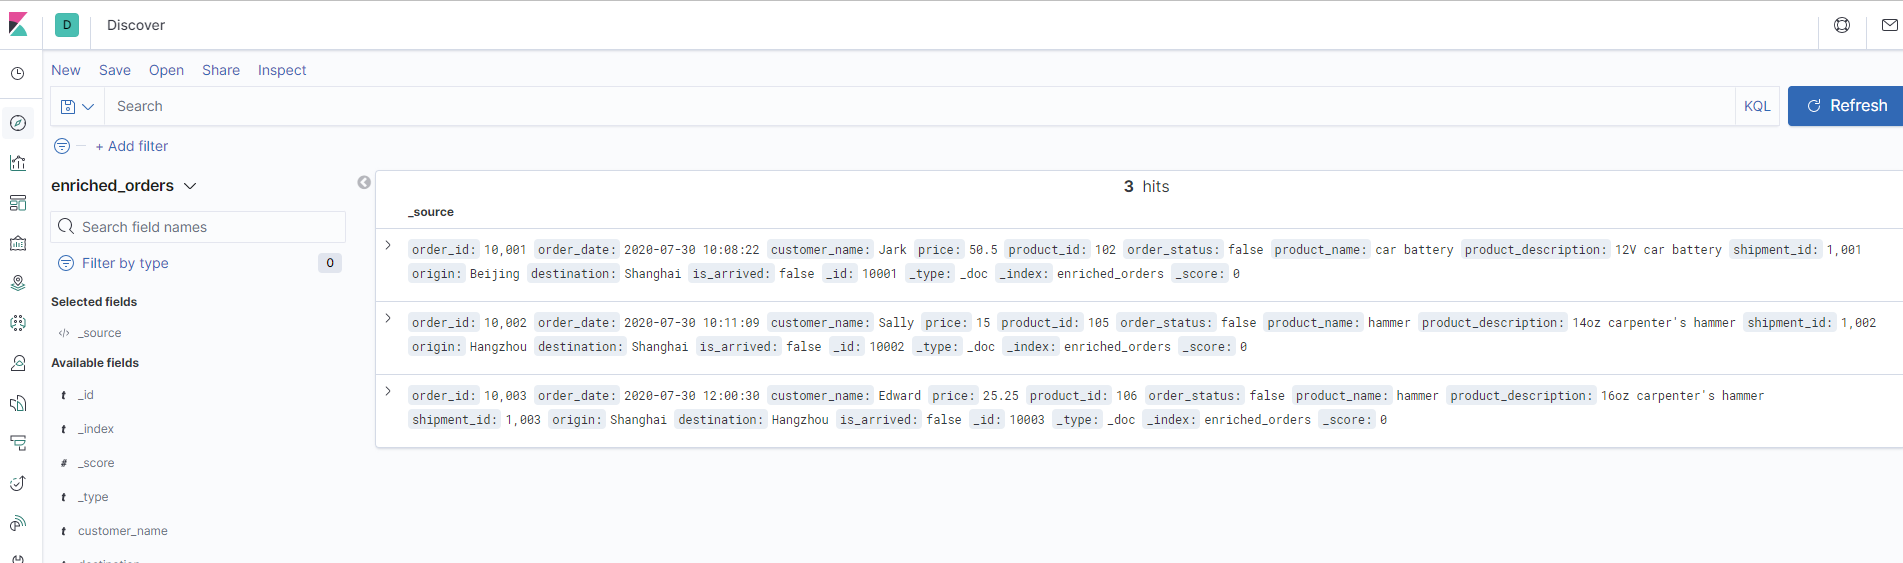Open Machine Learning from the sidebar icon
1903x563 pixels.
[x=18, y=323]
